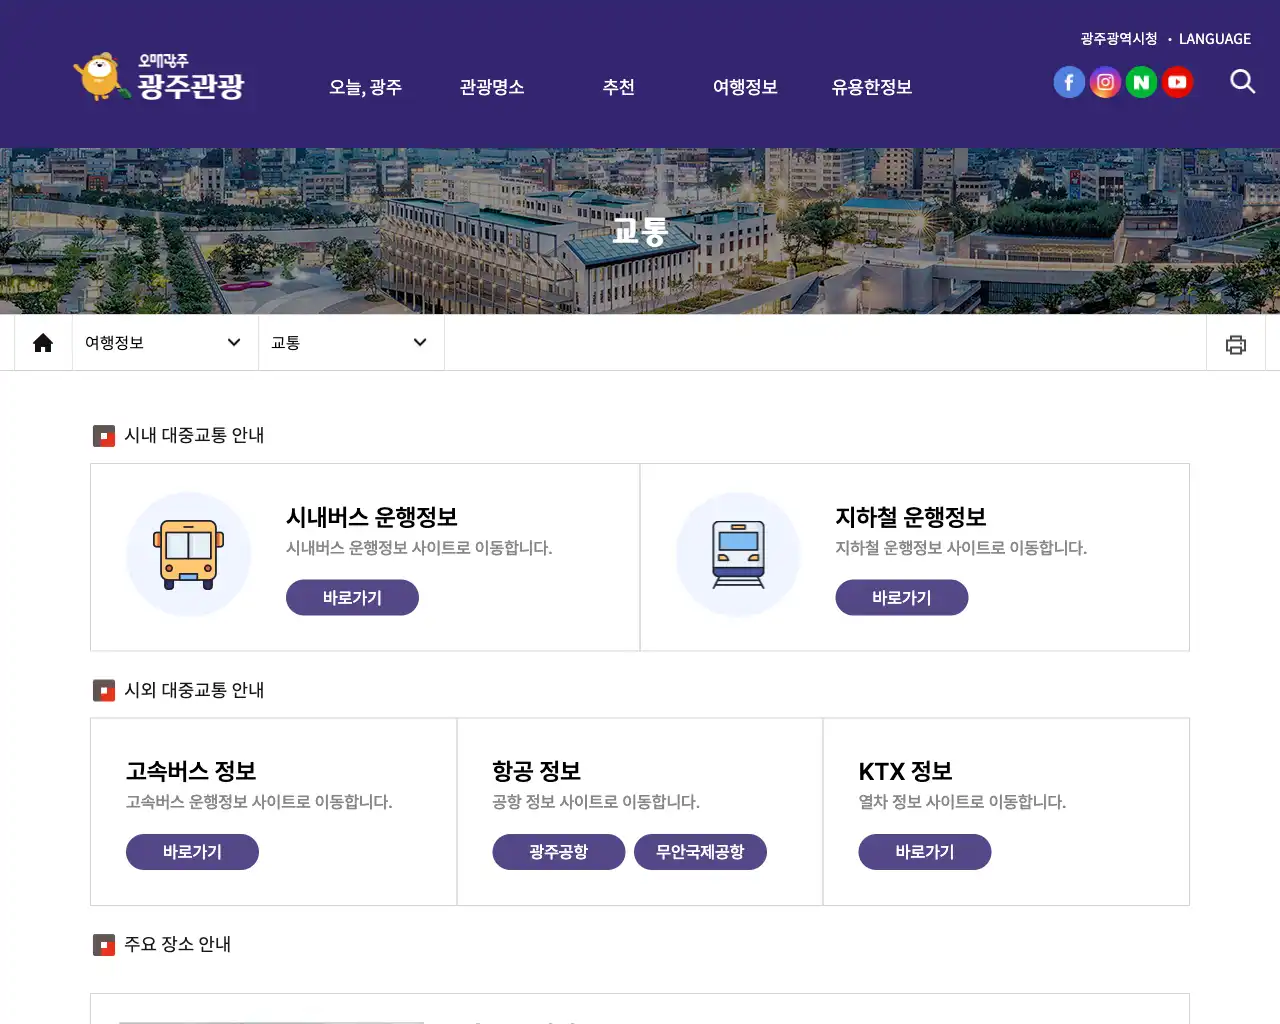
Task: Open the YouTube channel icon
Action: coord(1177,82)
